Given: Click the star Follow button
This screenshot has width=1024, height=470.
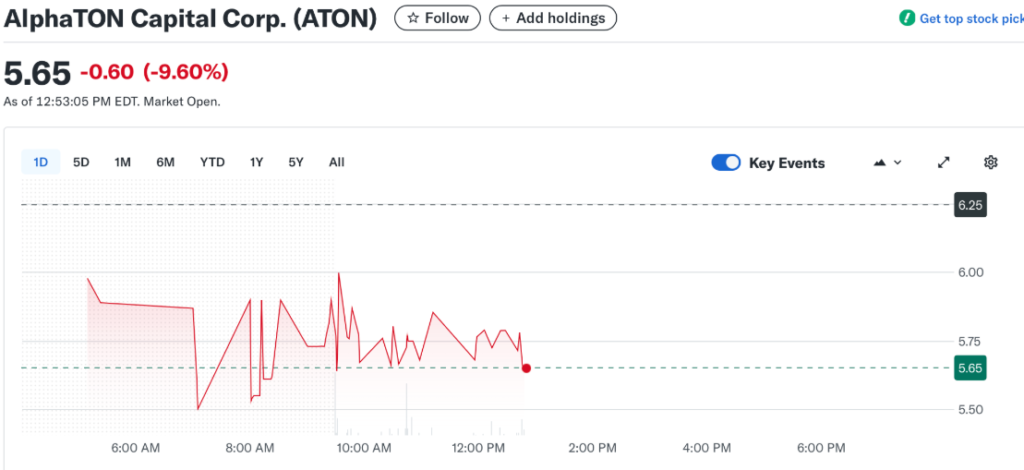Looking at the screenshot, I should [438, 18].
